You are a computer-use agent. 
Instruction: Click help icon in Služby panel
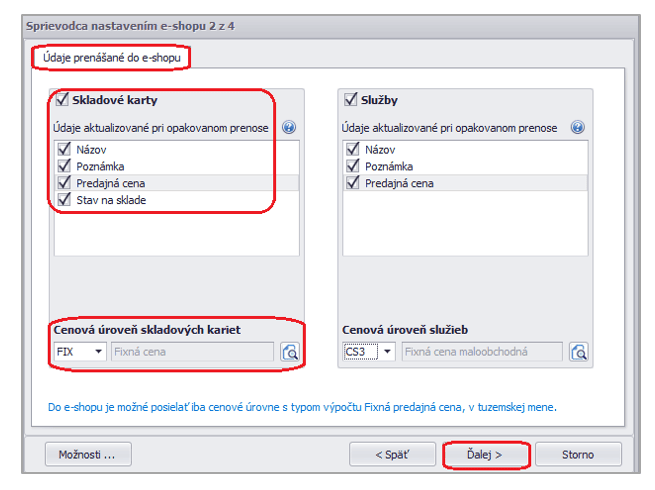pyautogui.click(x=577, y=128)
